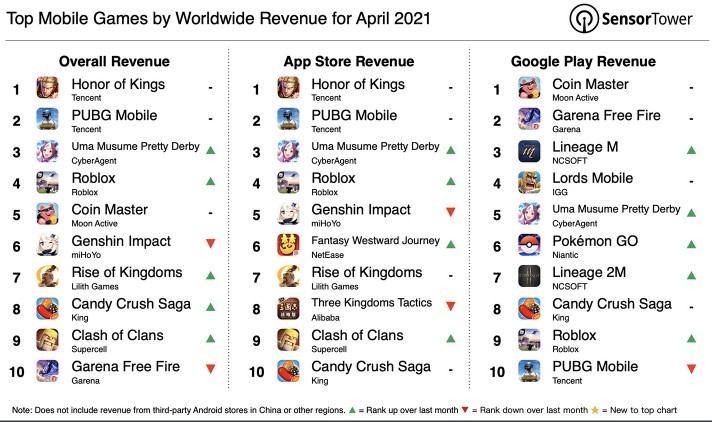
Task: Click Honor of Kings icon under Overall Revenue
Action: click(x=48, y=90)
